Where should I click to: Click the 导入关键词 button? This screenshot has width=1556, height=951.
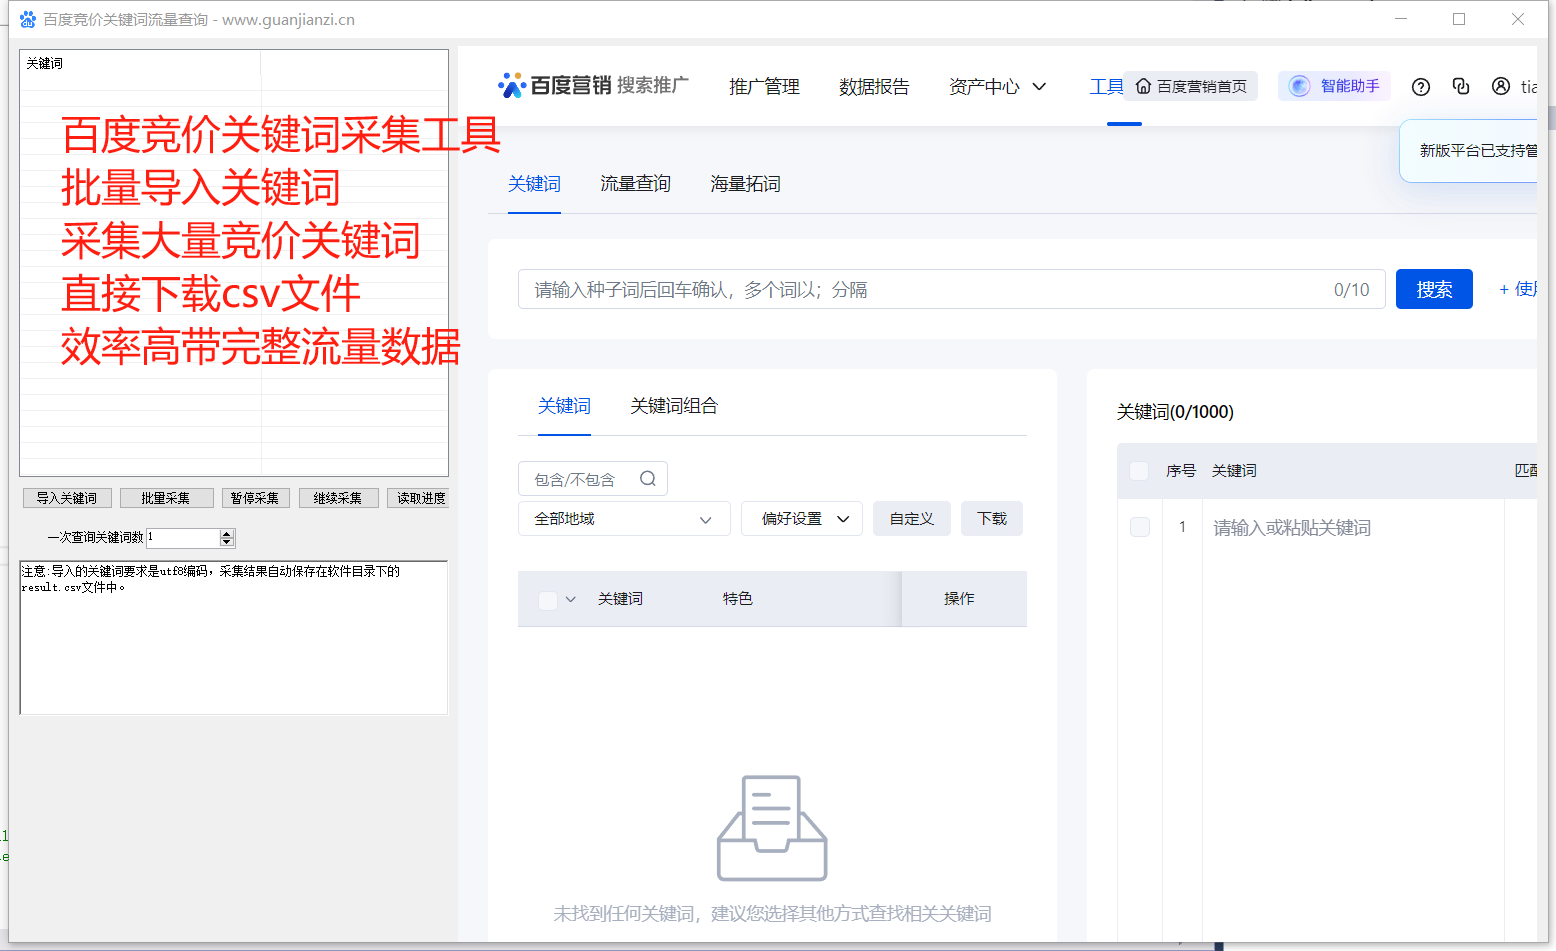pyautogui.click(x=67, y=498)
